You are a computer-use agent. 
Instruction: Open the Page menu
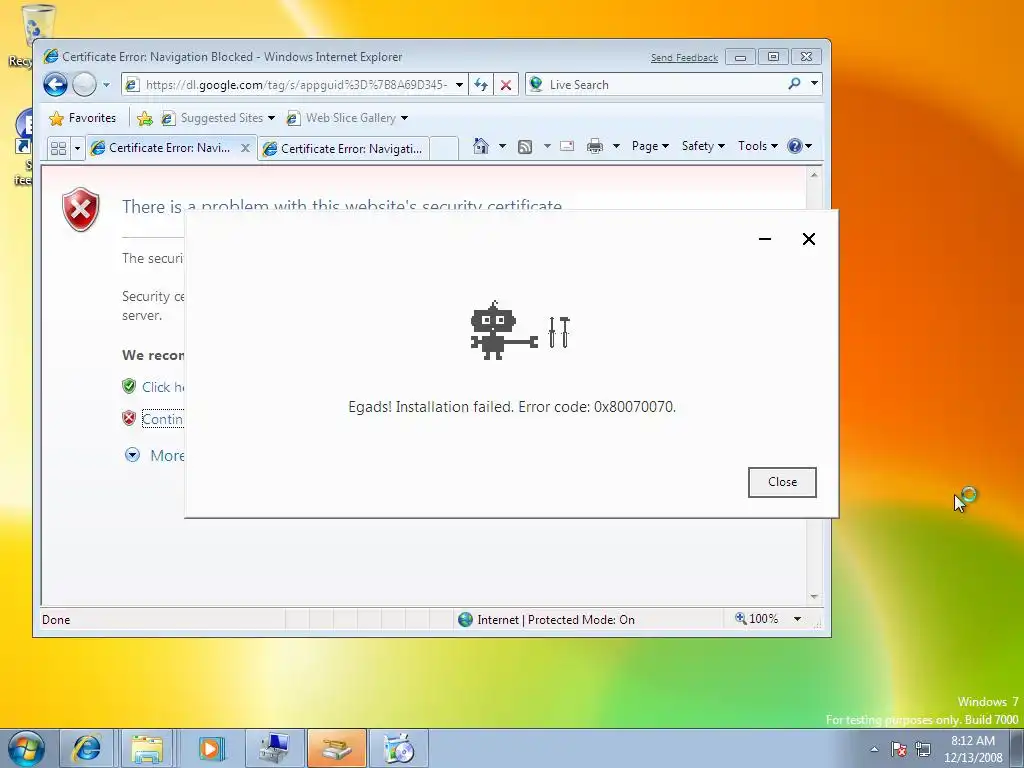click(650, 146)
